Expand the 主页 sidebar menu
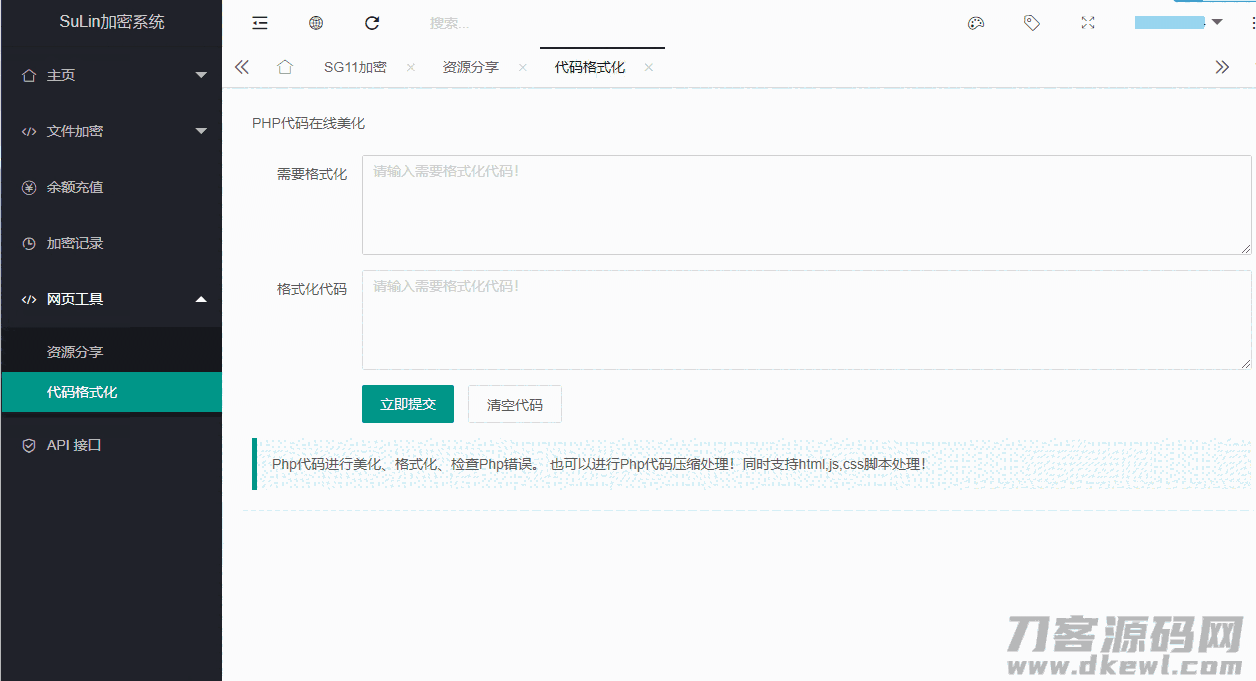The width and height of the screenshot is (1256, 681). click(111, 75)
